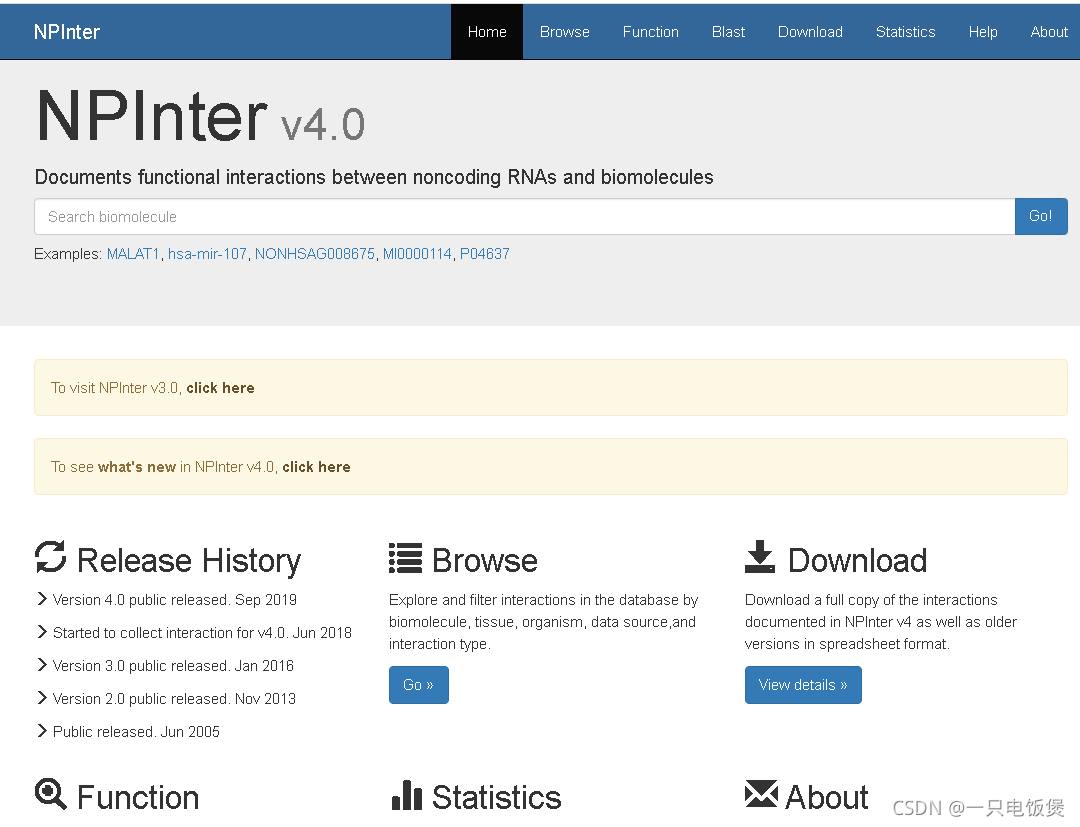Click chevron beside Started to collect interaction

(x=43, y=632)
